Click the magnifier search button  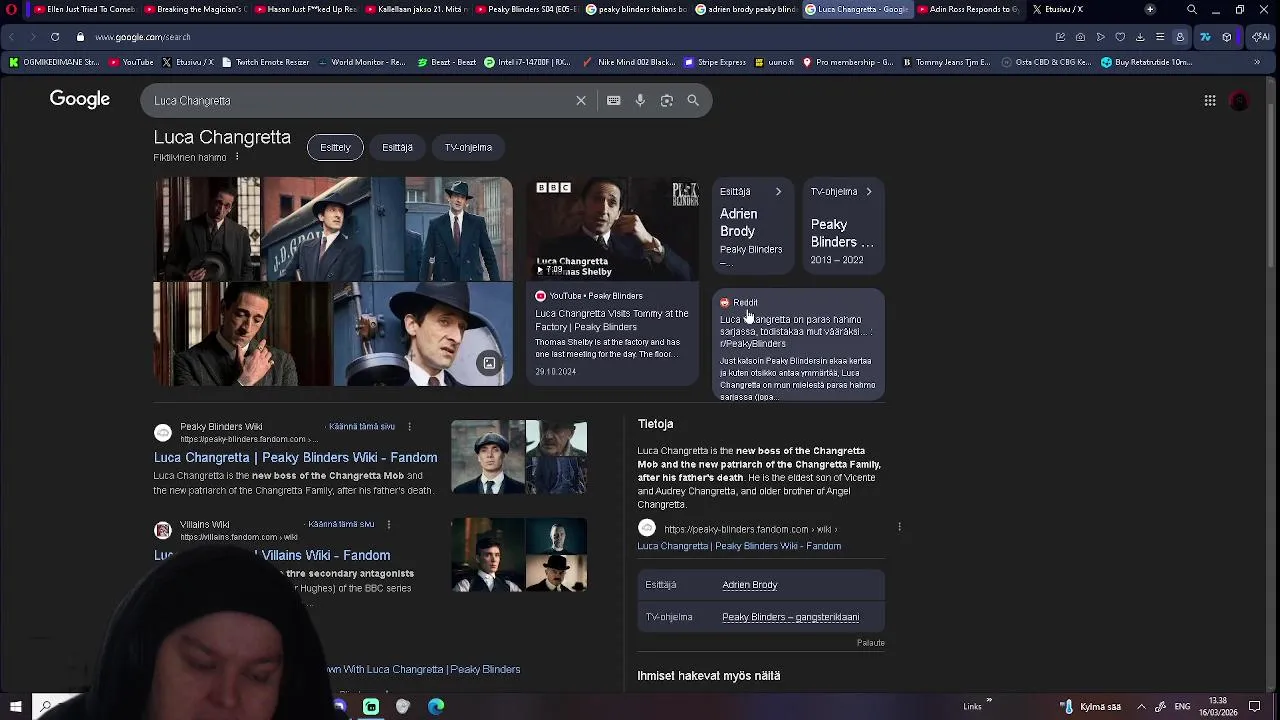[693, 100]
